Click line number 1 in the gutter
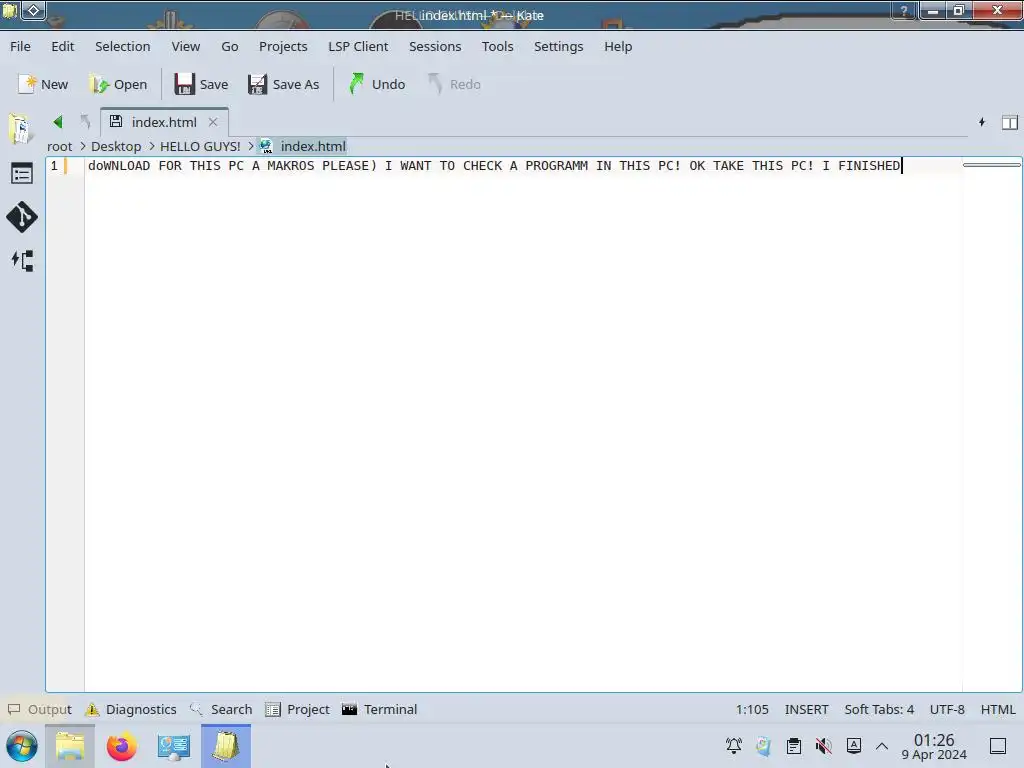The image size is (1024, 768). tap(54, 166)
